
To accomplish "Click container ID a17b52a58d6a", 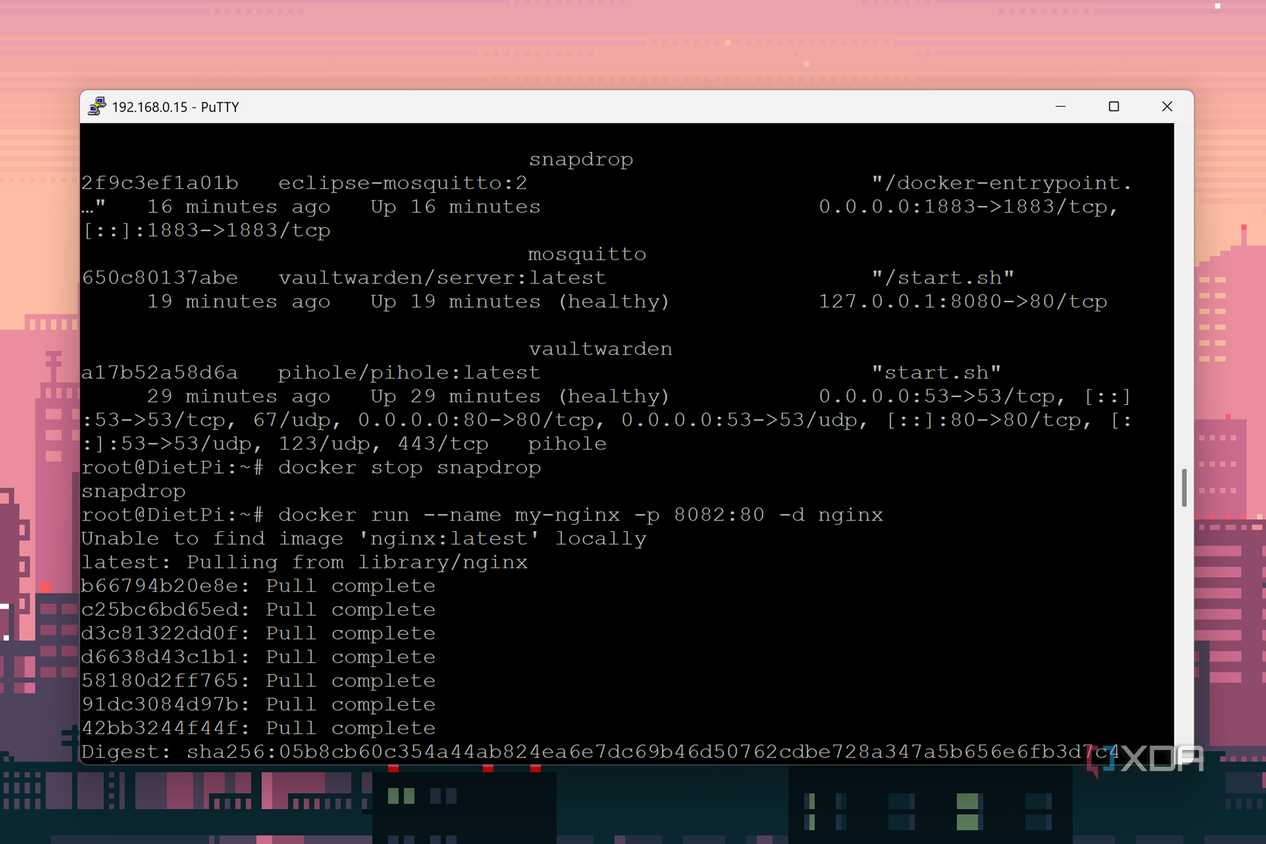I will coord(160,373).
